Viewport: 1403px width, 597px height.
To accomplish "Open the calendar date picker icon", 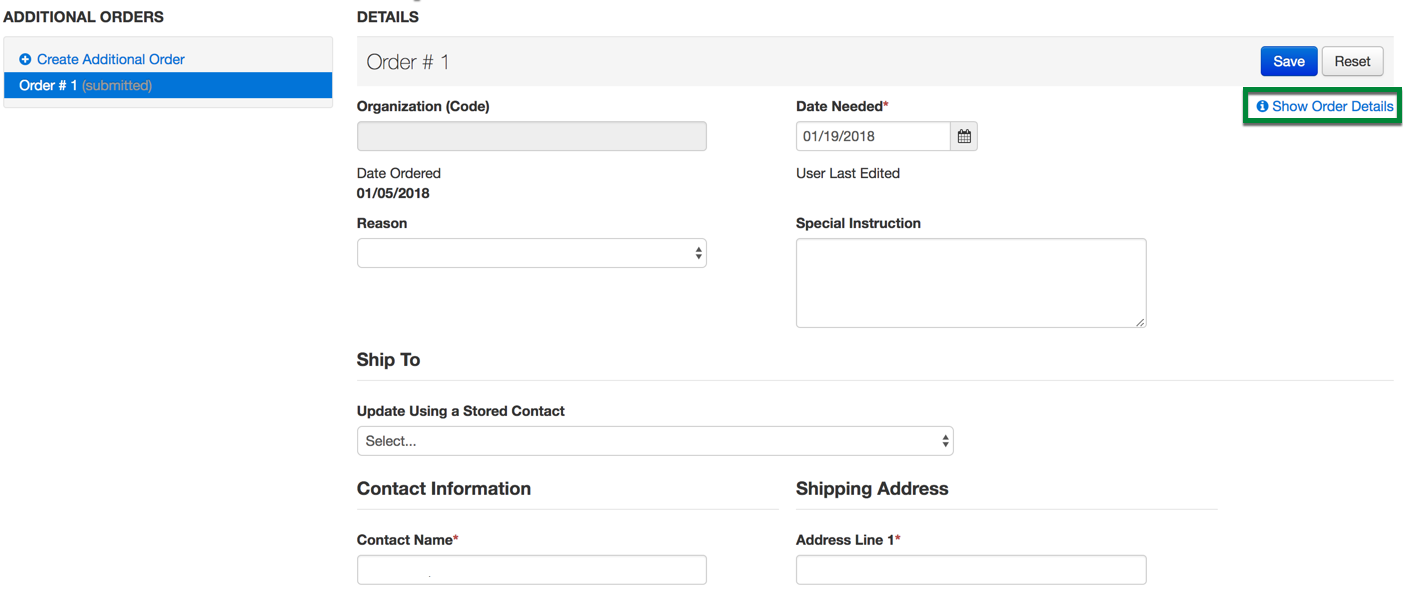I will pos(964,136).
